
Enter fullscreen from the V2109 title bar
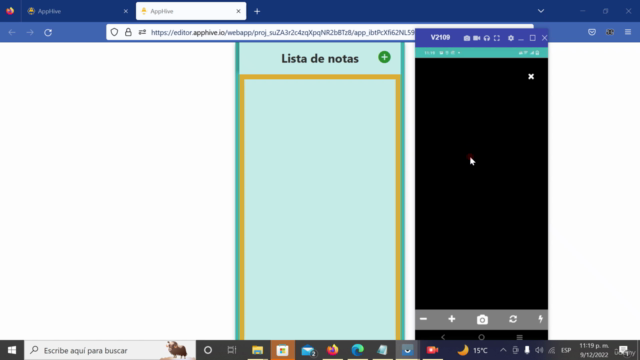[x=497, y=38]
